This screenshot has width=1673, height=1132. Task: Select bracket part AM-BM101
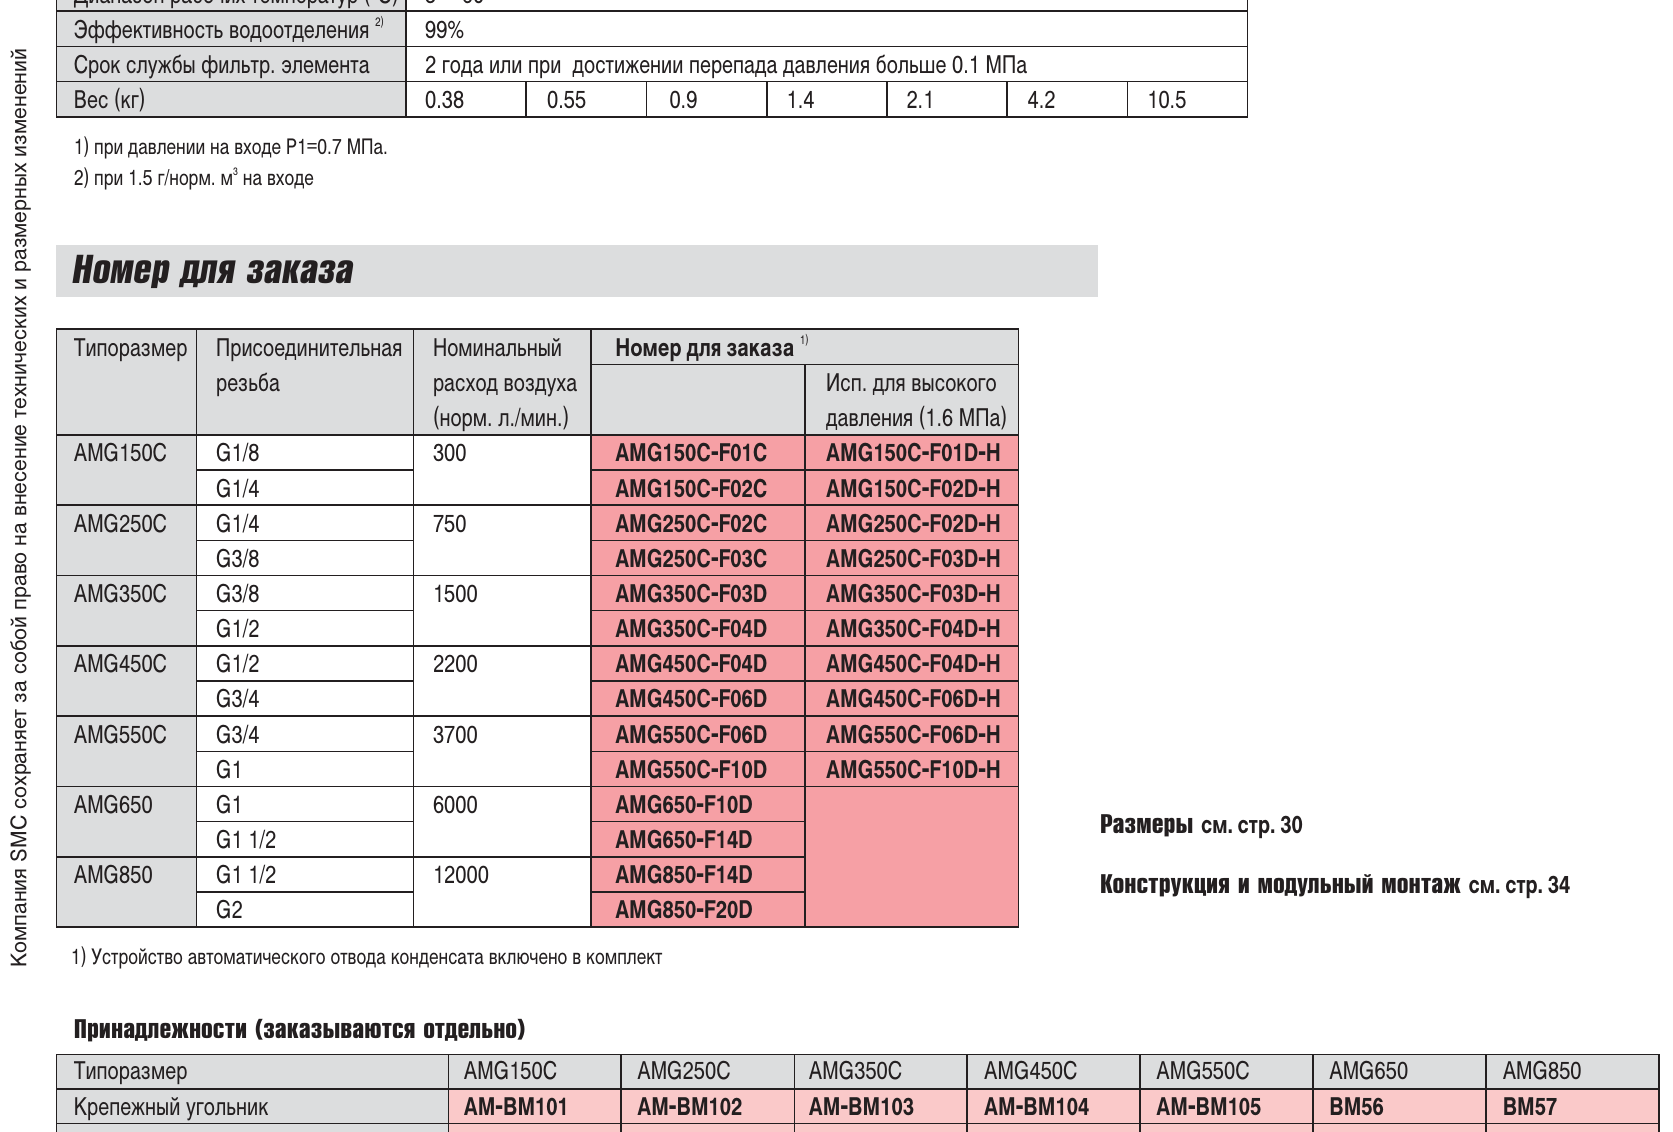tap(516, 1107)
